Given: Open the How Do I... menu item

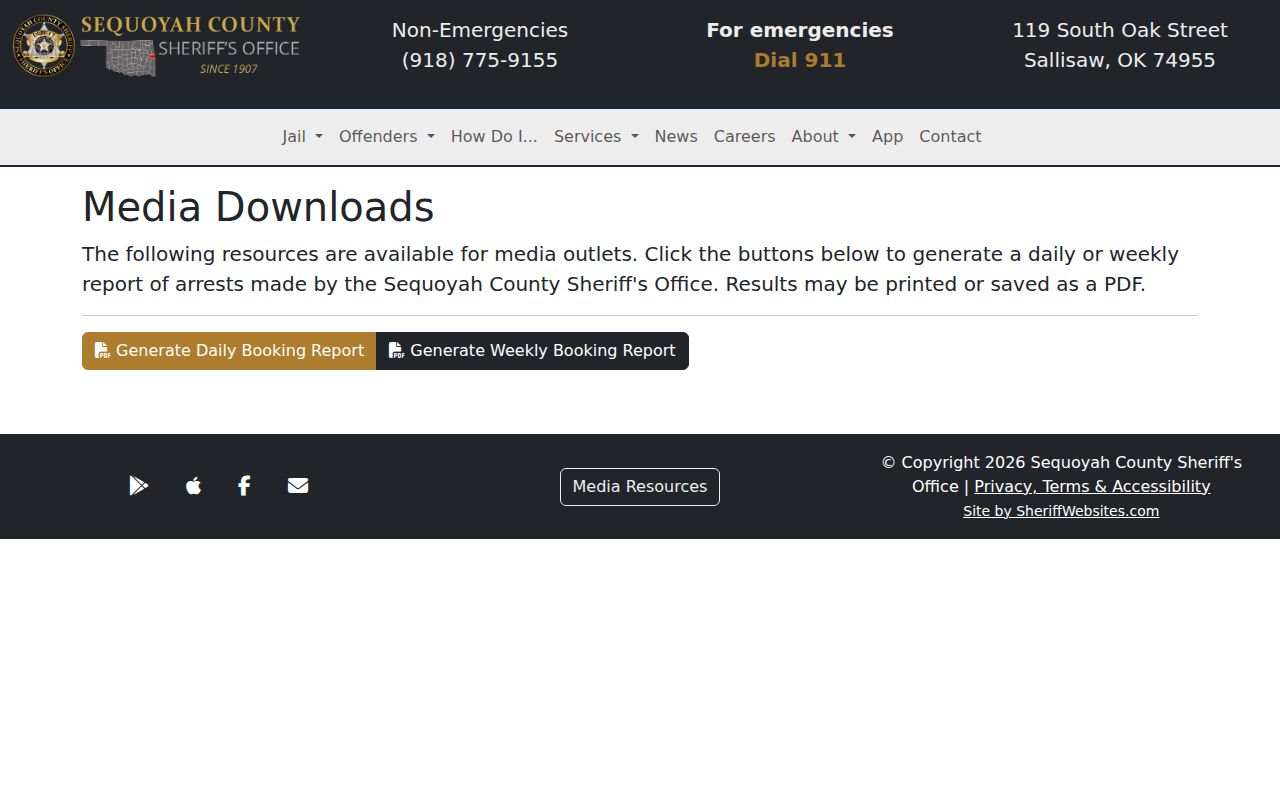Looking at the screenshot, I should pyautogui.click(x=494, y=137).
